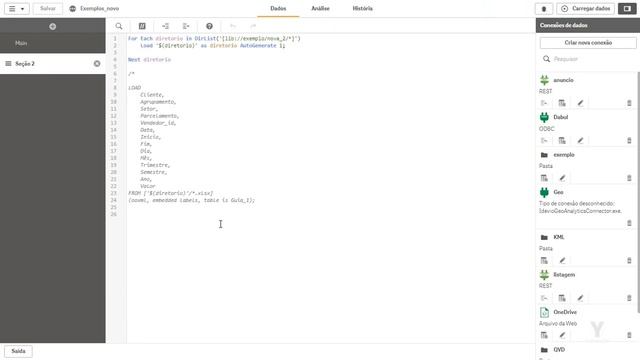Click the app globe icon beside Exemplos_novo
Image resolution: width=640 pixels, height=360 pixels.
click(x=73, y=9)
